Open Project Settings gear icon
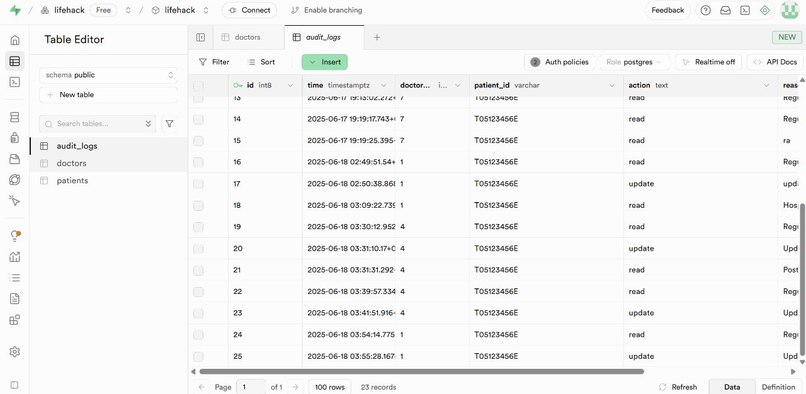This screenshot has width=806, height=394. pos(15,352)
